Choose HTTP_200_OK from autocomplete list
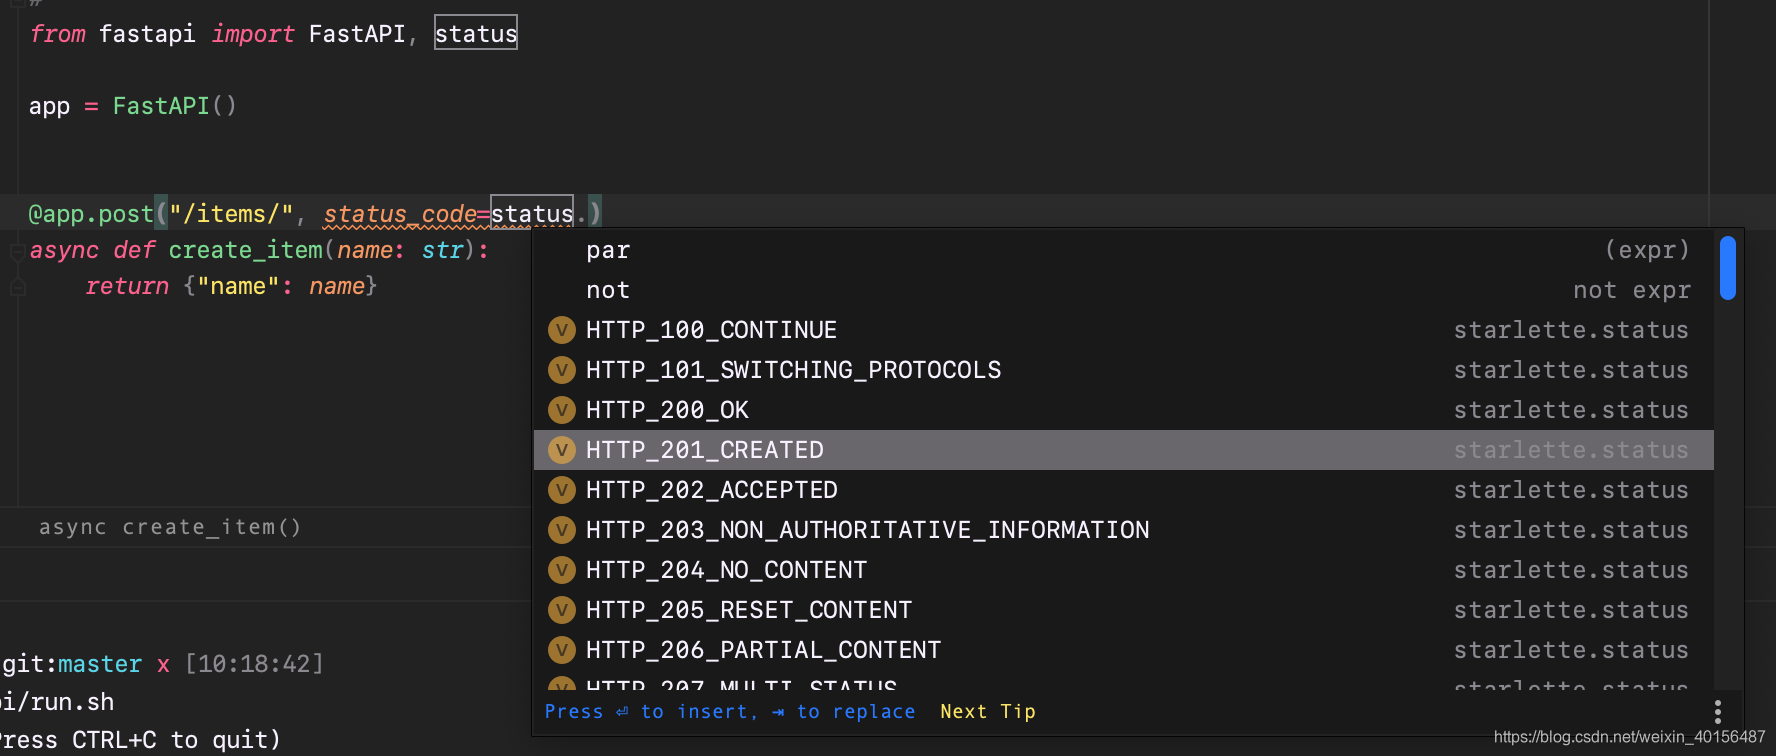Viewport: 1776px width, 756px height. 1123,410
